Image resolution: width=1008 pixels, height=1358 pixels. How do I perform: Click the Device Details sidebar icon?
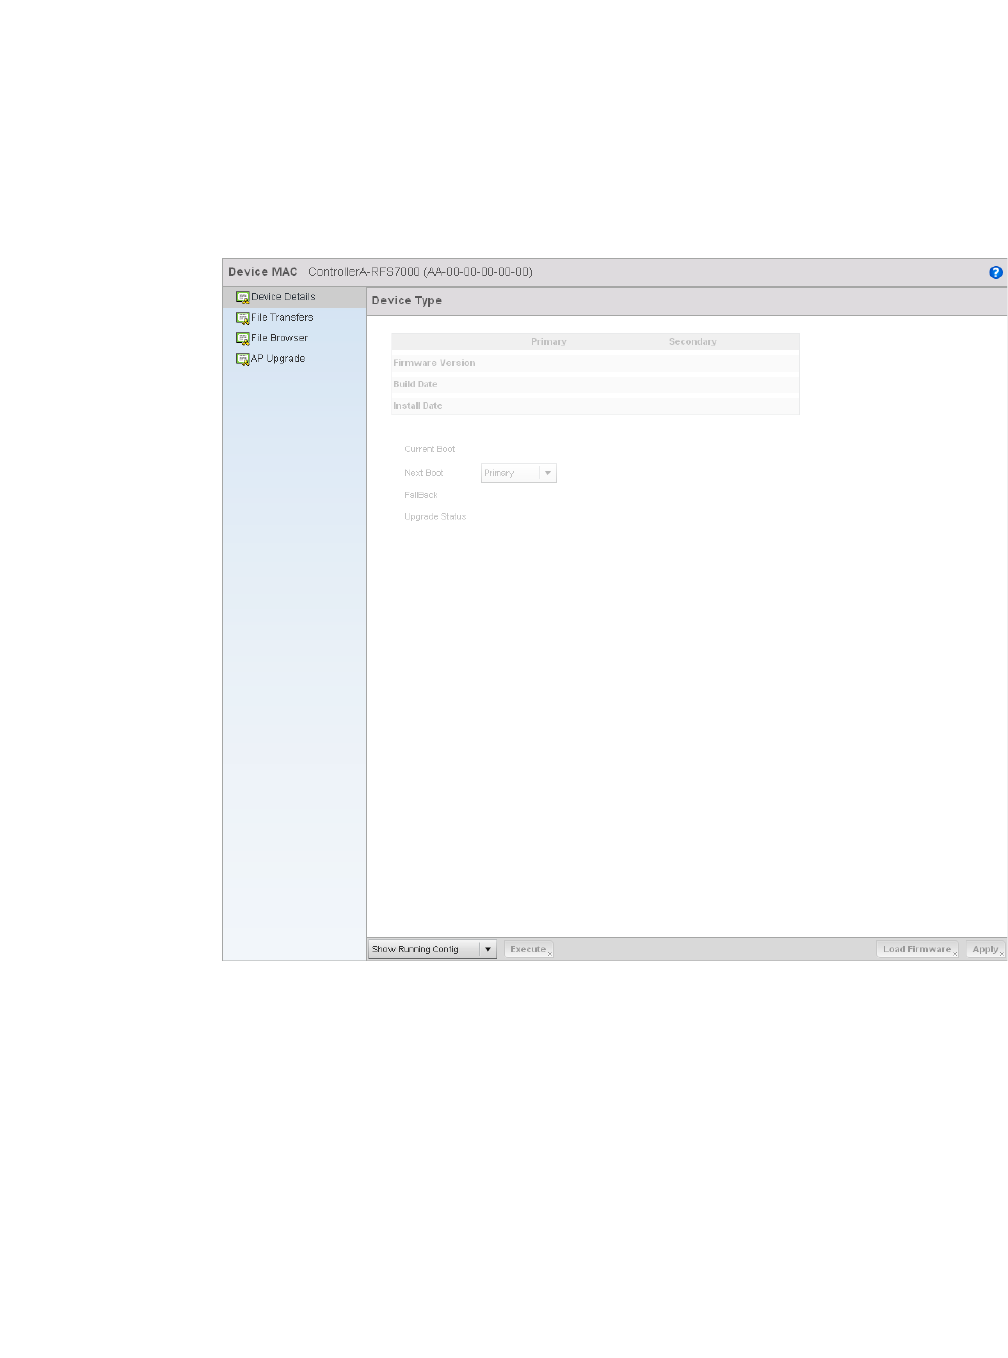(242, 297)
